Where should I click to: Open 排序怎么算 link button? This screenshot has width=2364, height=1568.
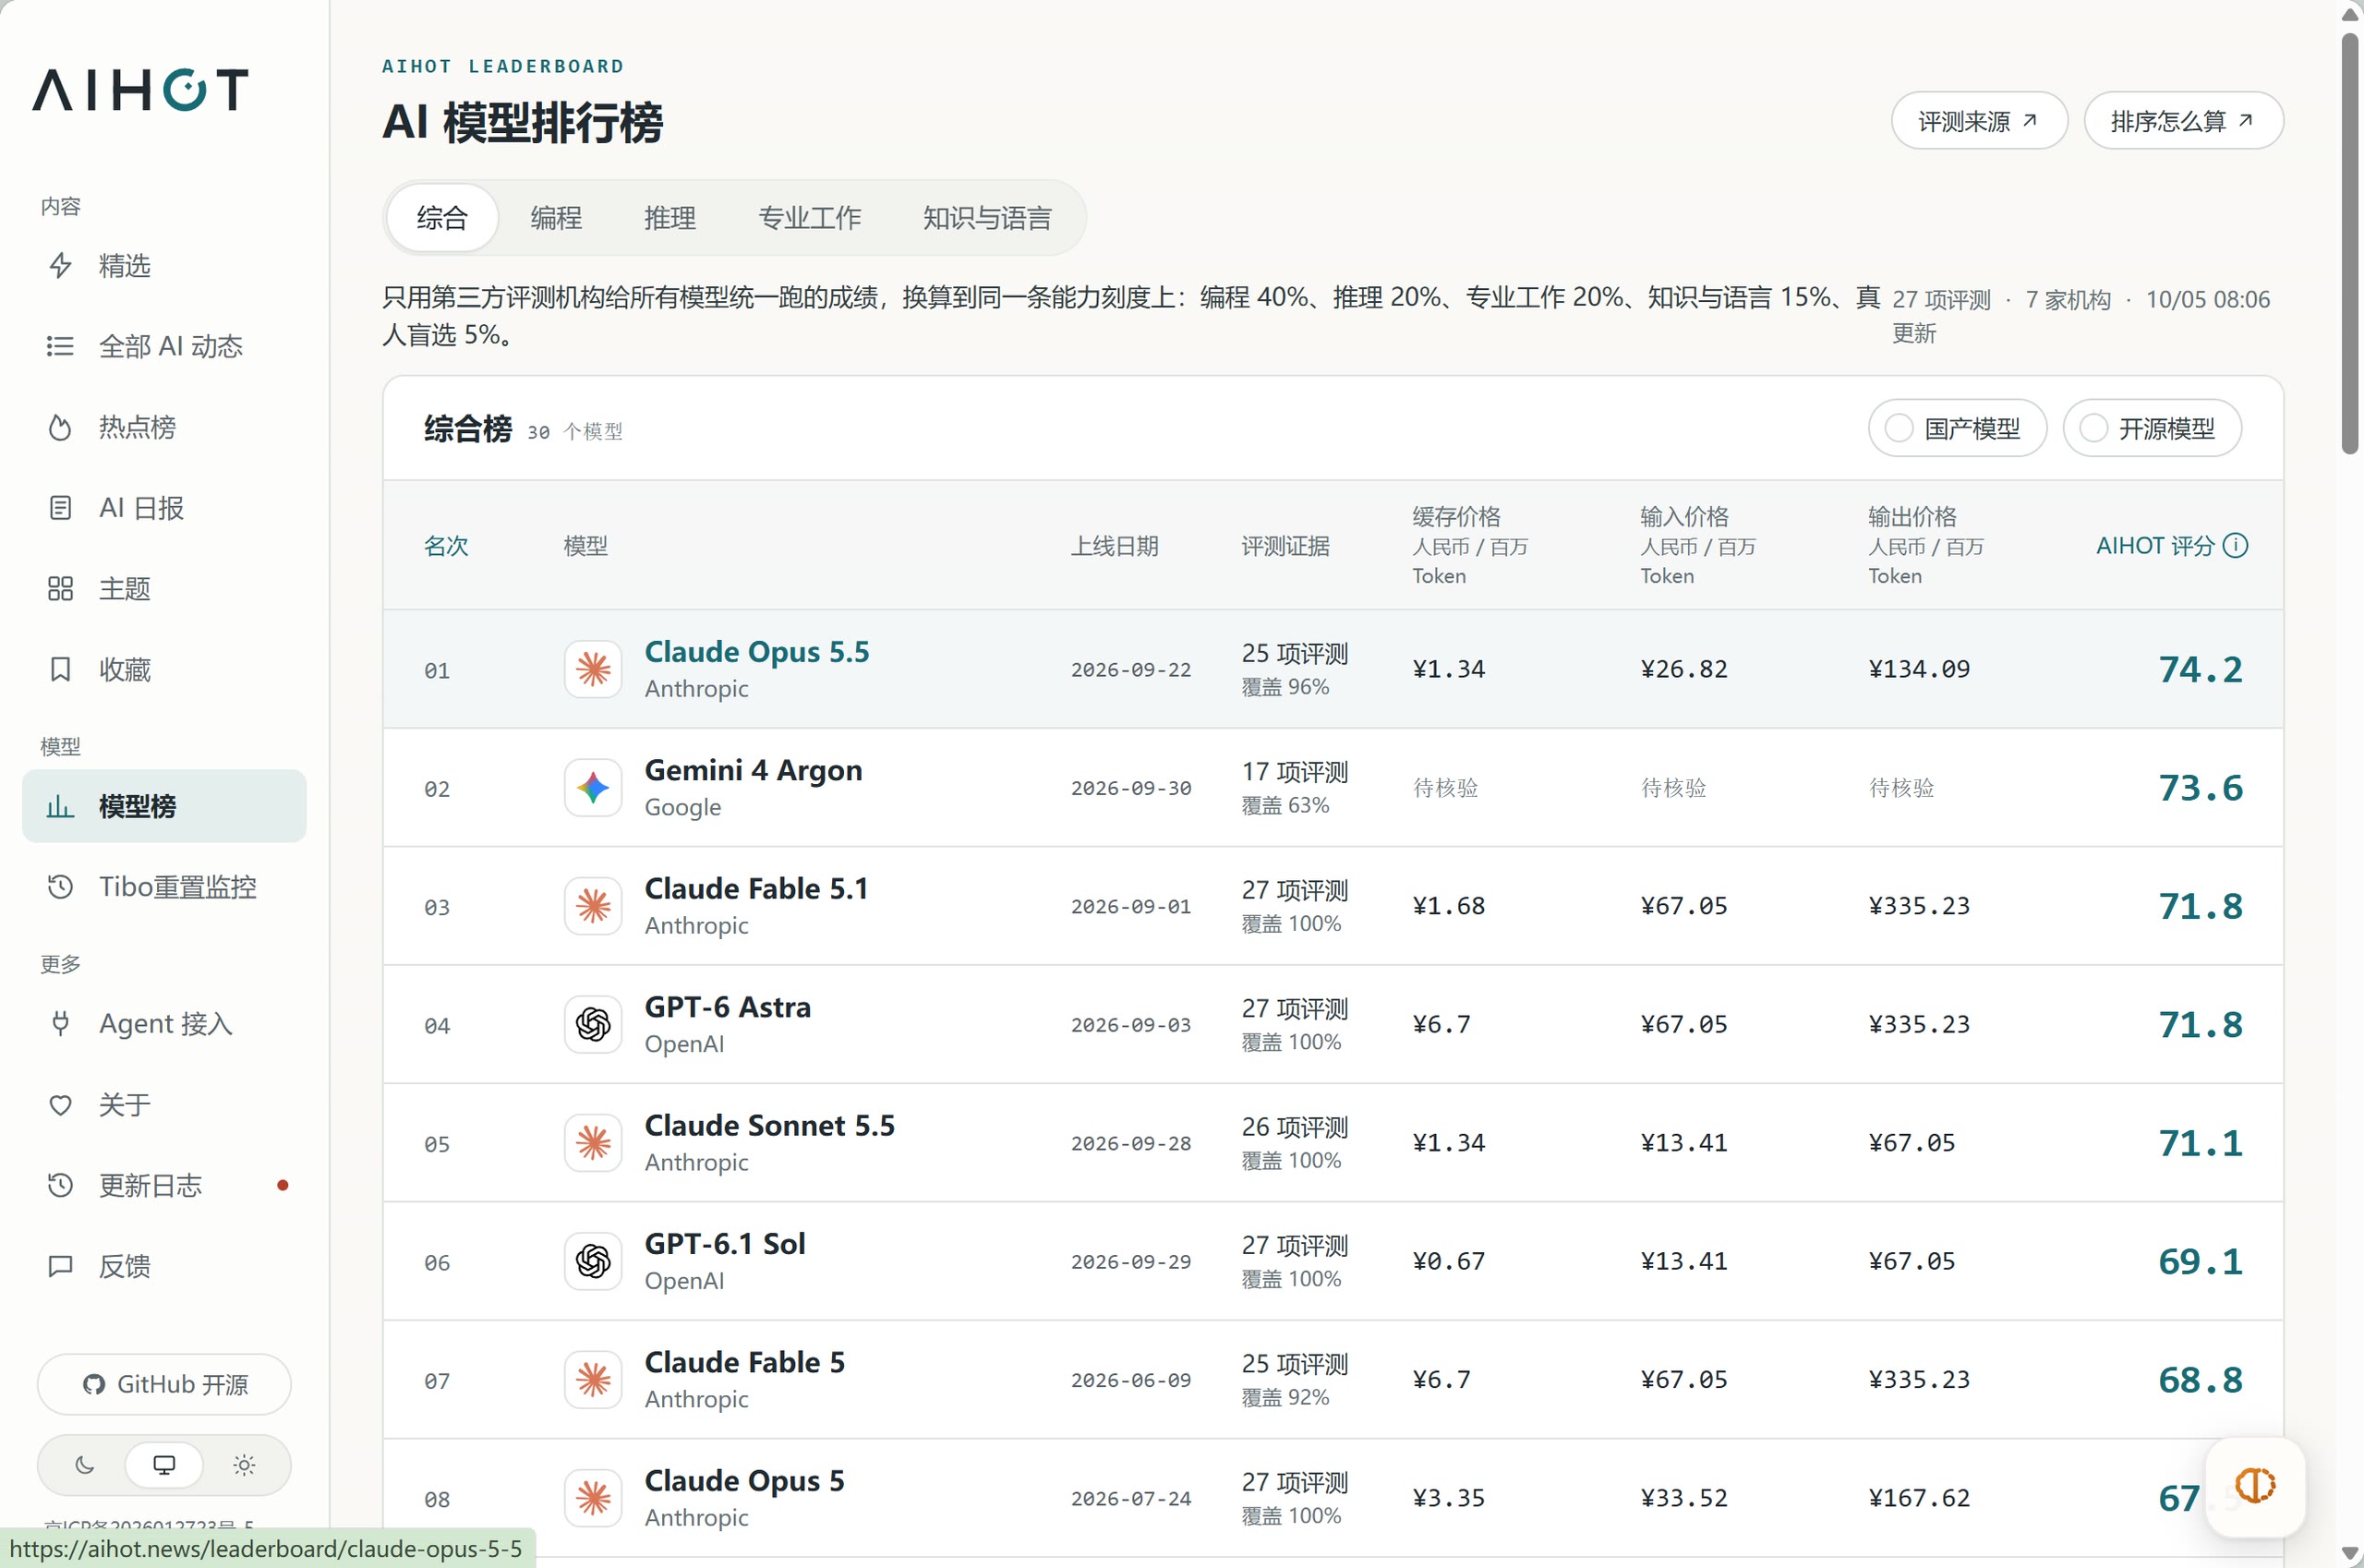(2182, 121)
